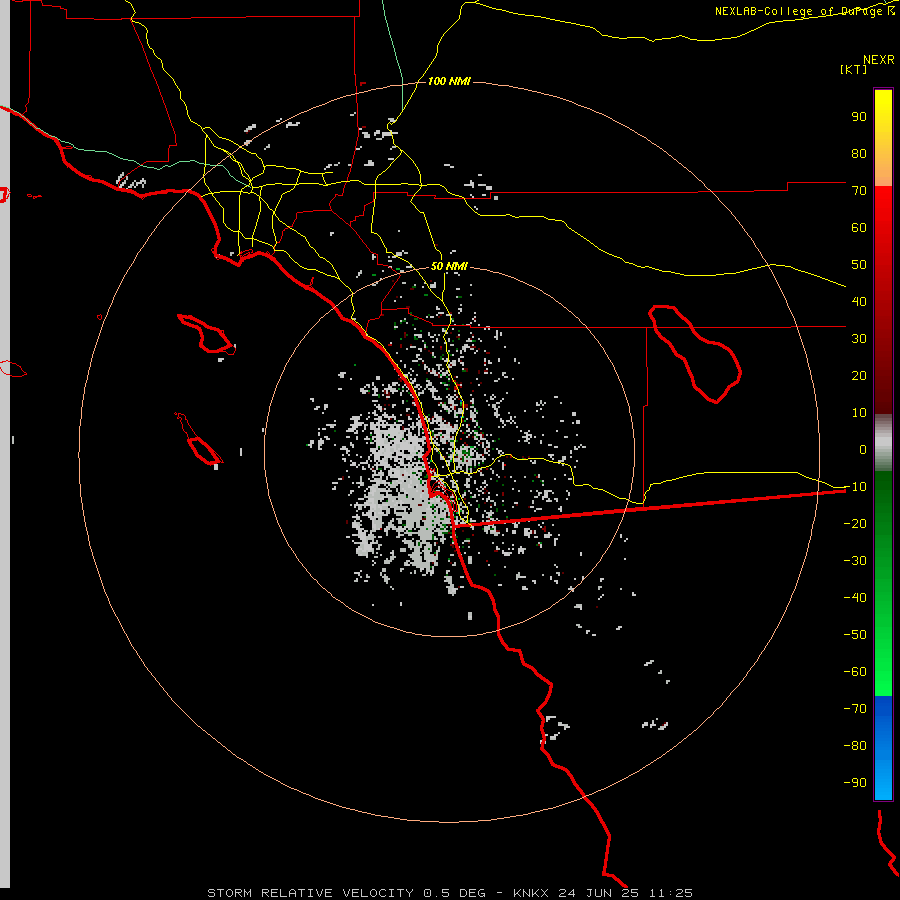900x900 pixels.
Task: Click the -60 value on the velocity scale
Action: click(855, 672)
